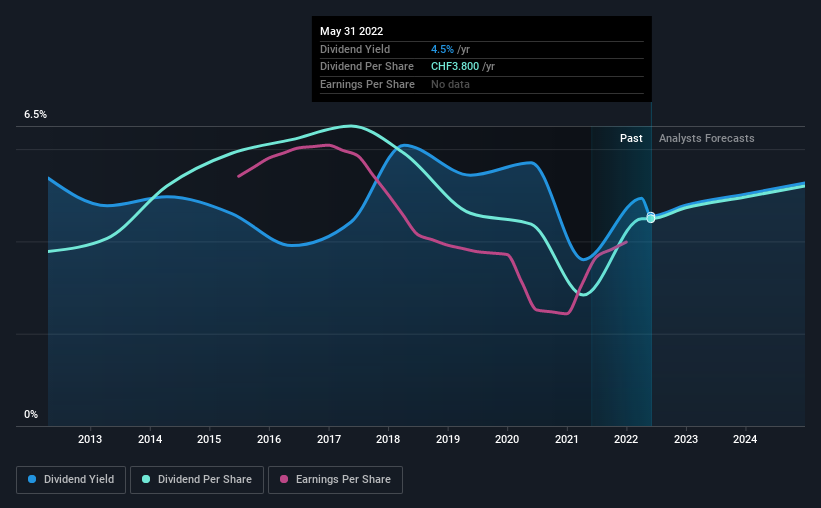Screen dimensions: 821x508
Task: Toggle the Earnings Per Share legend button
Action: tap(335, 480)
